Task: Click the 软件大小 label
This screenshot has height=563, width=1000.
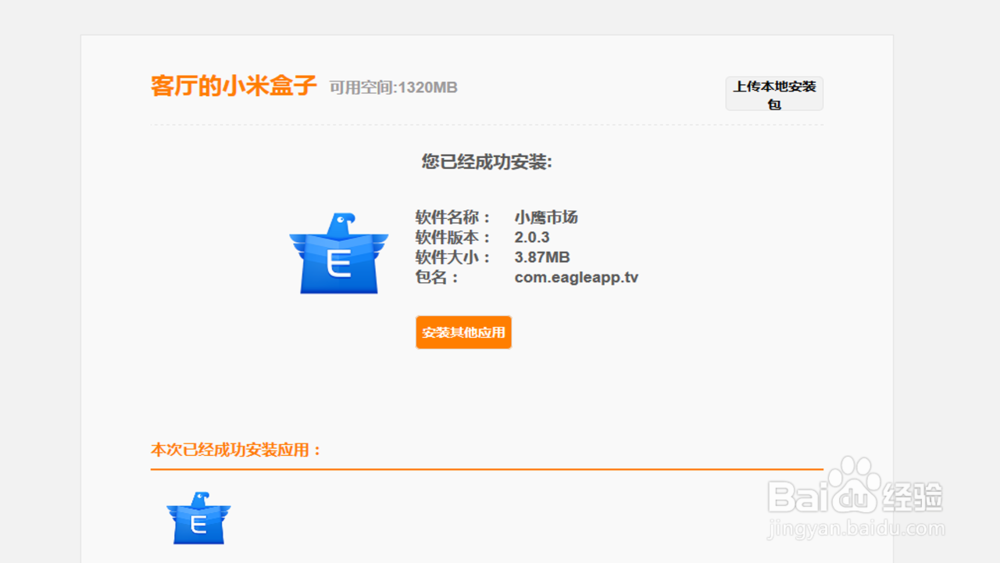Action: pos(453,257)
